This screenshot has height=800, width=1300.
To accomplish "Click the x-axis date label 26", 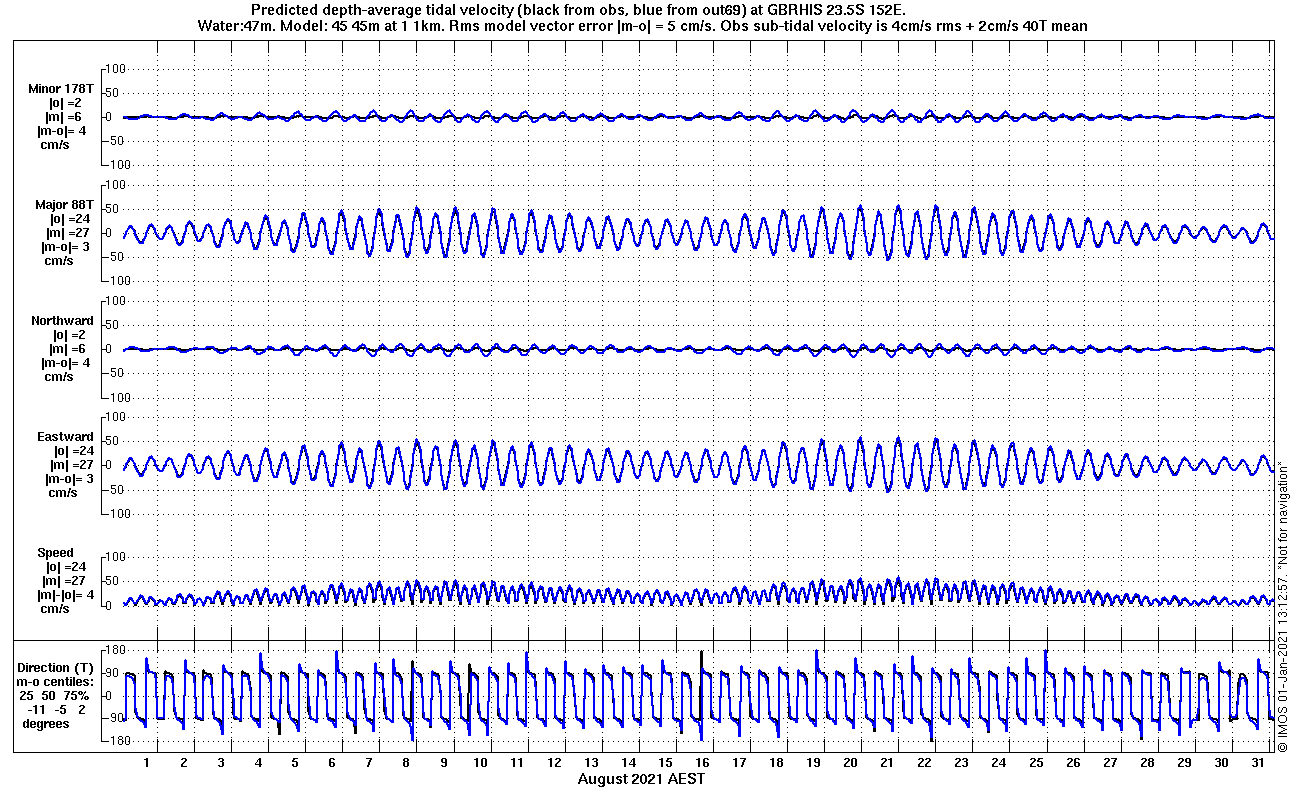I will (1072, 763).
